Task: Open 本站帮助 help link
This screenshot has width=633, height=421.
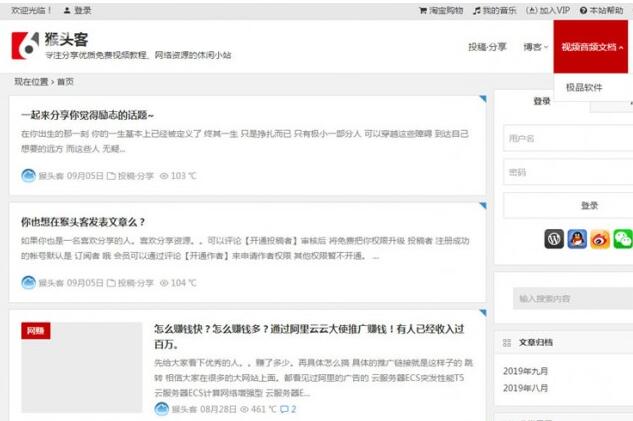Action: coord(604,10)
